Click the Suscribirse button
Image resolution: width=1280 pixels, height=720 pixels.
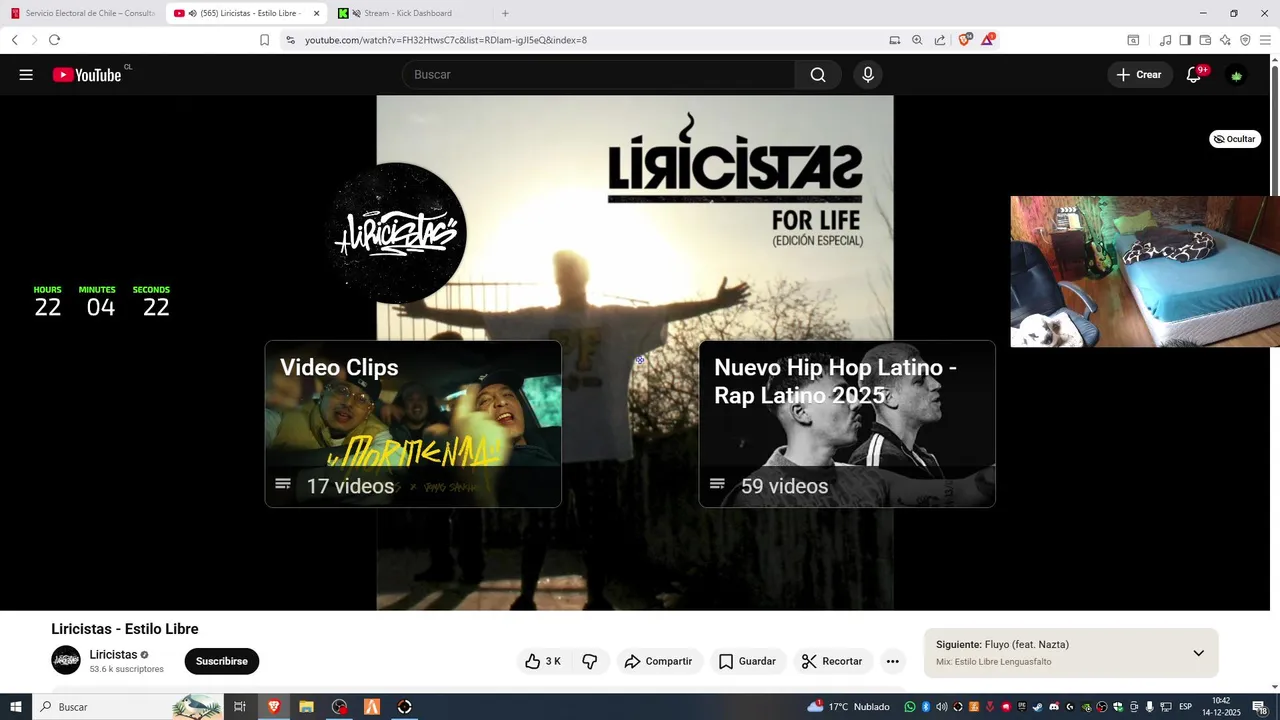click(221, 661)
